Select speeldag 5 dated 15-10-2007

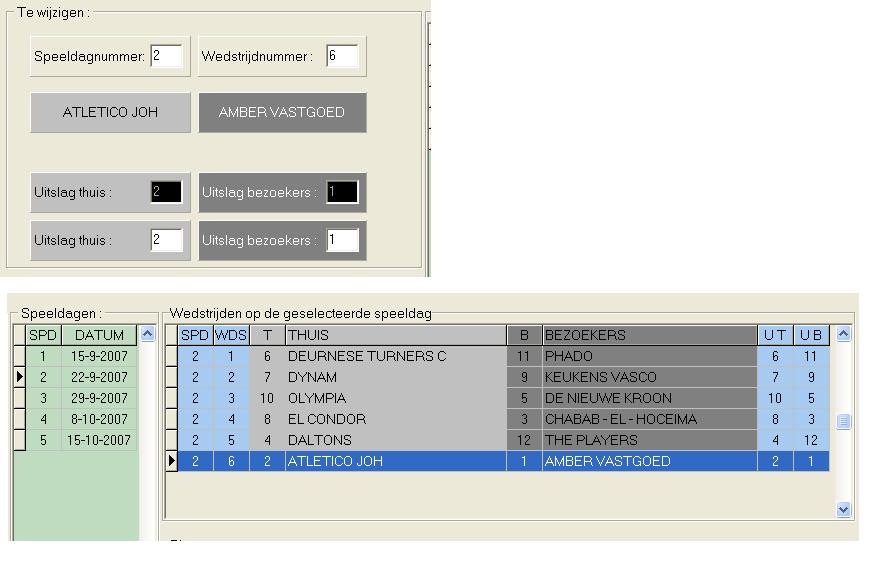99,440
